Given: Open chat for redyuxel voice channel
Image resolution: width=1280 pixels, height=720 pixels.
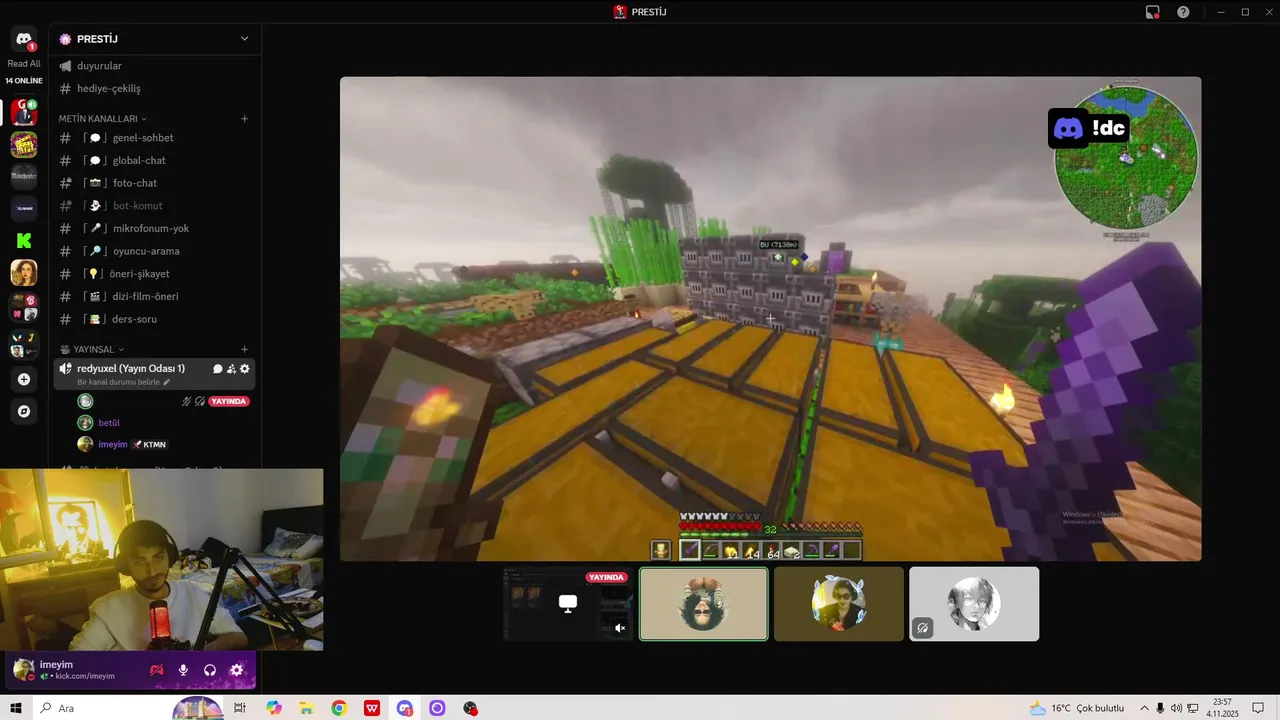Looking at the screenshot, I should tap(217, 369).
